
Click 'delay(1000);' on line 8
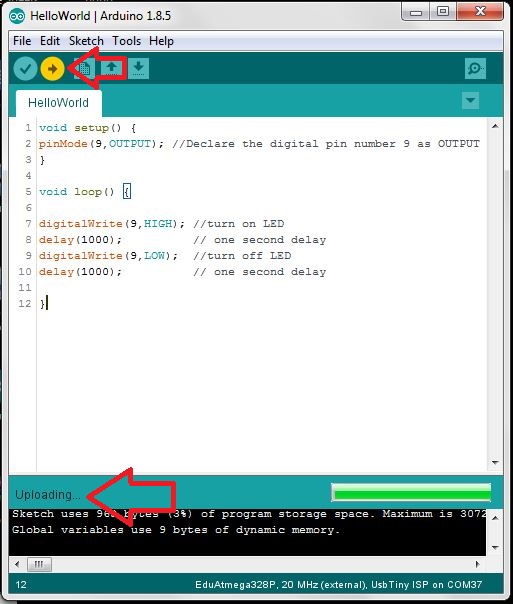point(80,240)
